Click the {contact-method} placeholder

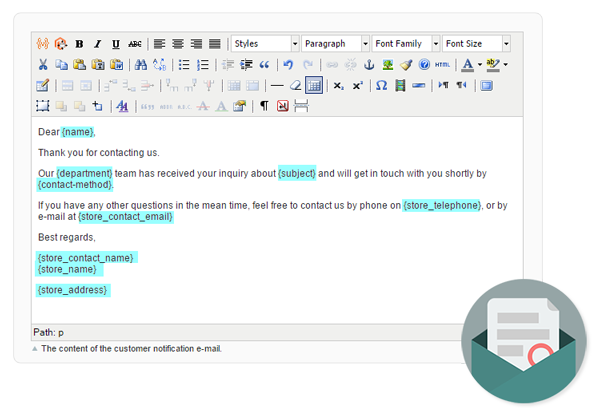click(x=75, y=185)
